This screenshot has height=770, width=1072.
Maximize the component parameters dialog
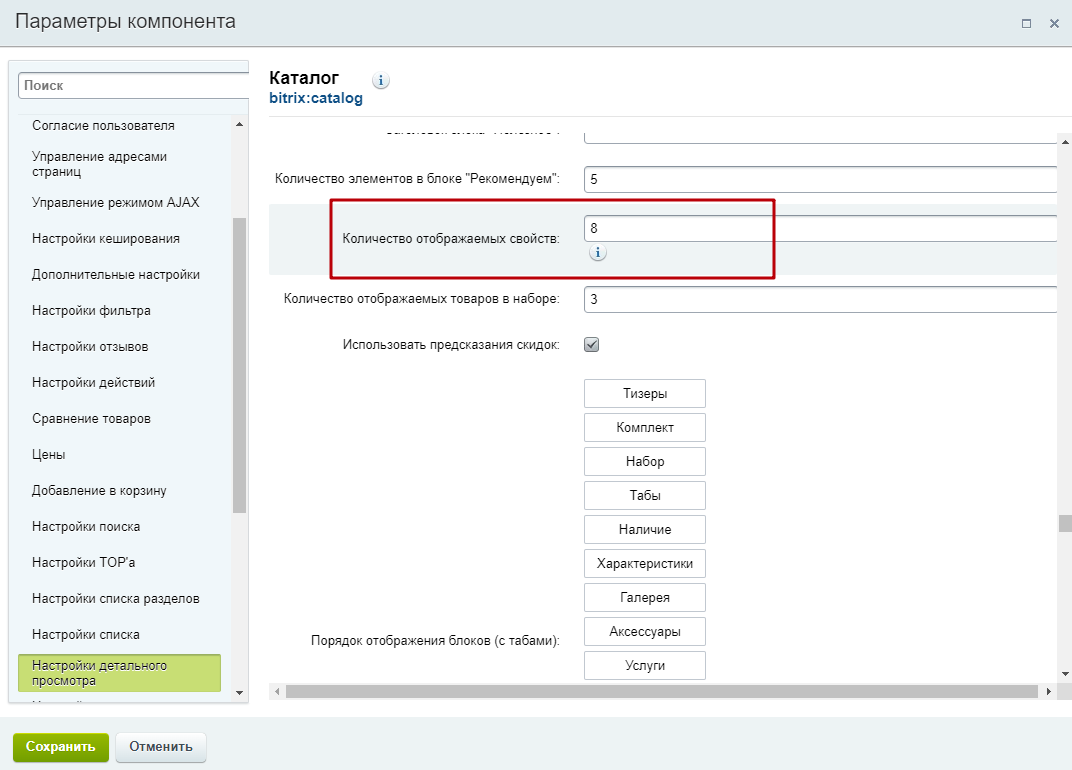1026,23
